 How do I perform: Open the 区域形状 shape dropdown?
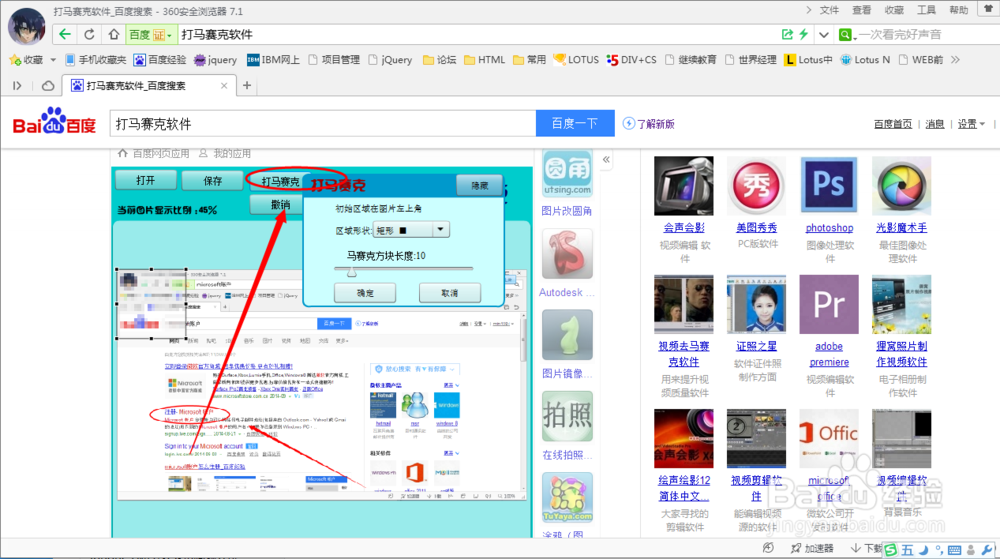[411, 230]
